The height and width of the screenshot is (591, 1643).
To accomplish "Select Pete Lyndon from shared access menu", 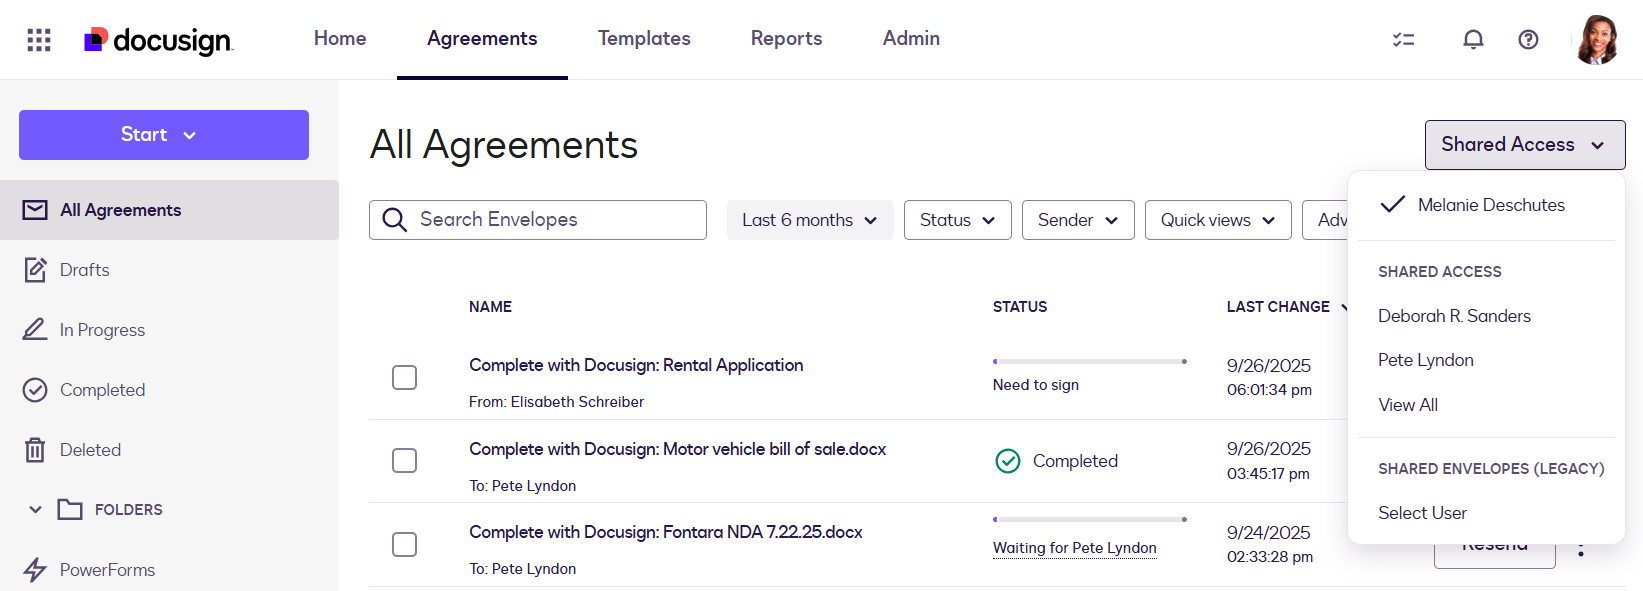I will [x=1425, y=360].
